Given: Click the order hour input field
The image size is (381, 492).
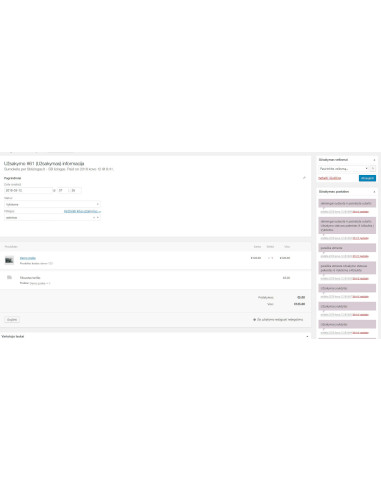Looking at the screenshot, I should pyautogui.click(x=62, y=191).
